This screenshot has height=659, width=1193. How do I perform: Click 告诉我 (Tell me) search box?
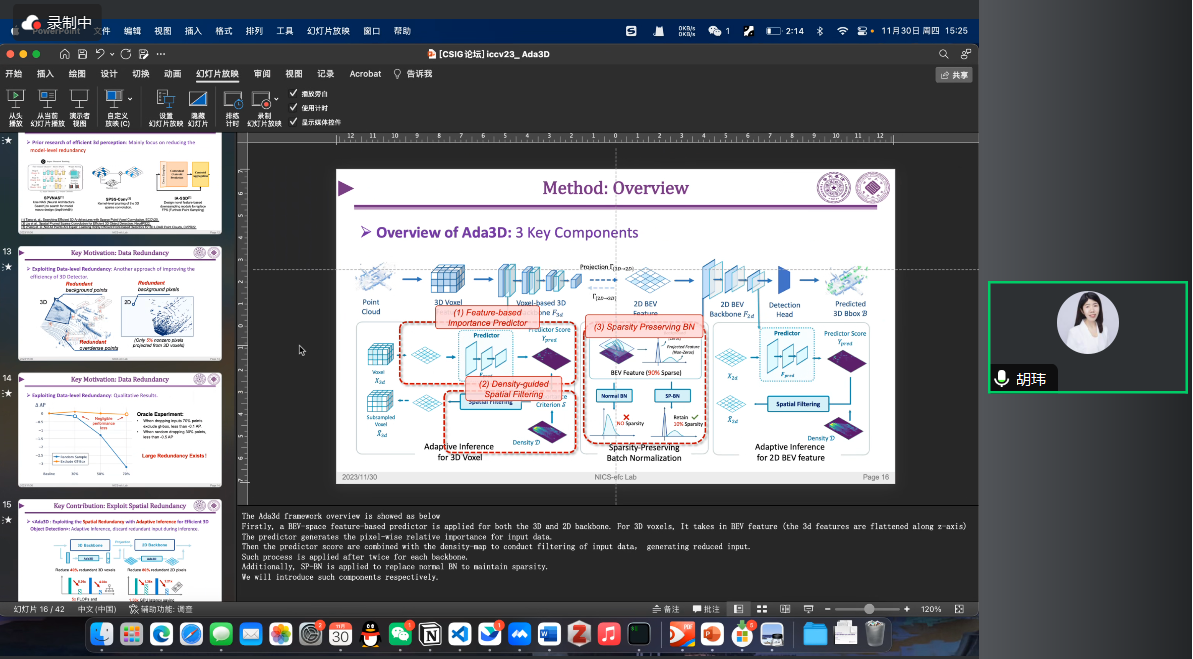pyautogui.click(x=413, y=74)
